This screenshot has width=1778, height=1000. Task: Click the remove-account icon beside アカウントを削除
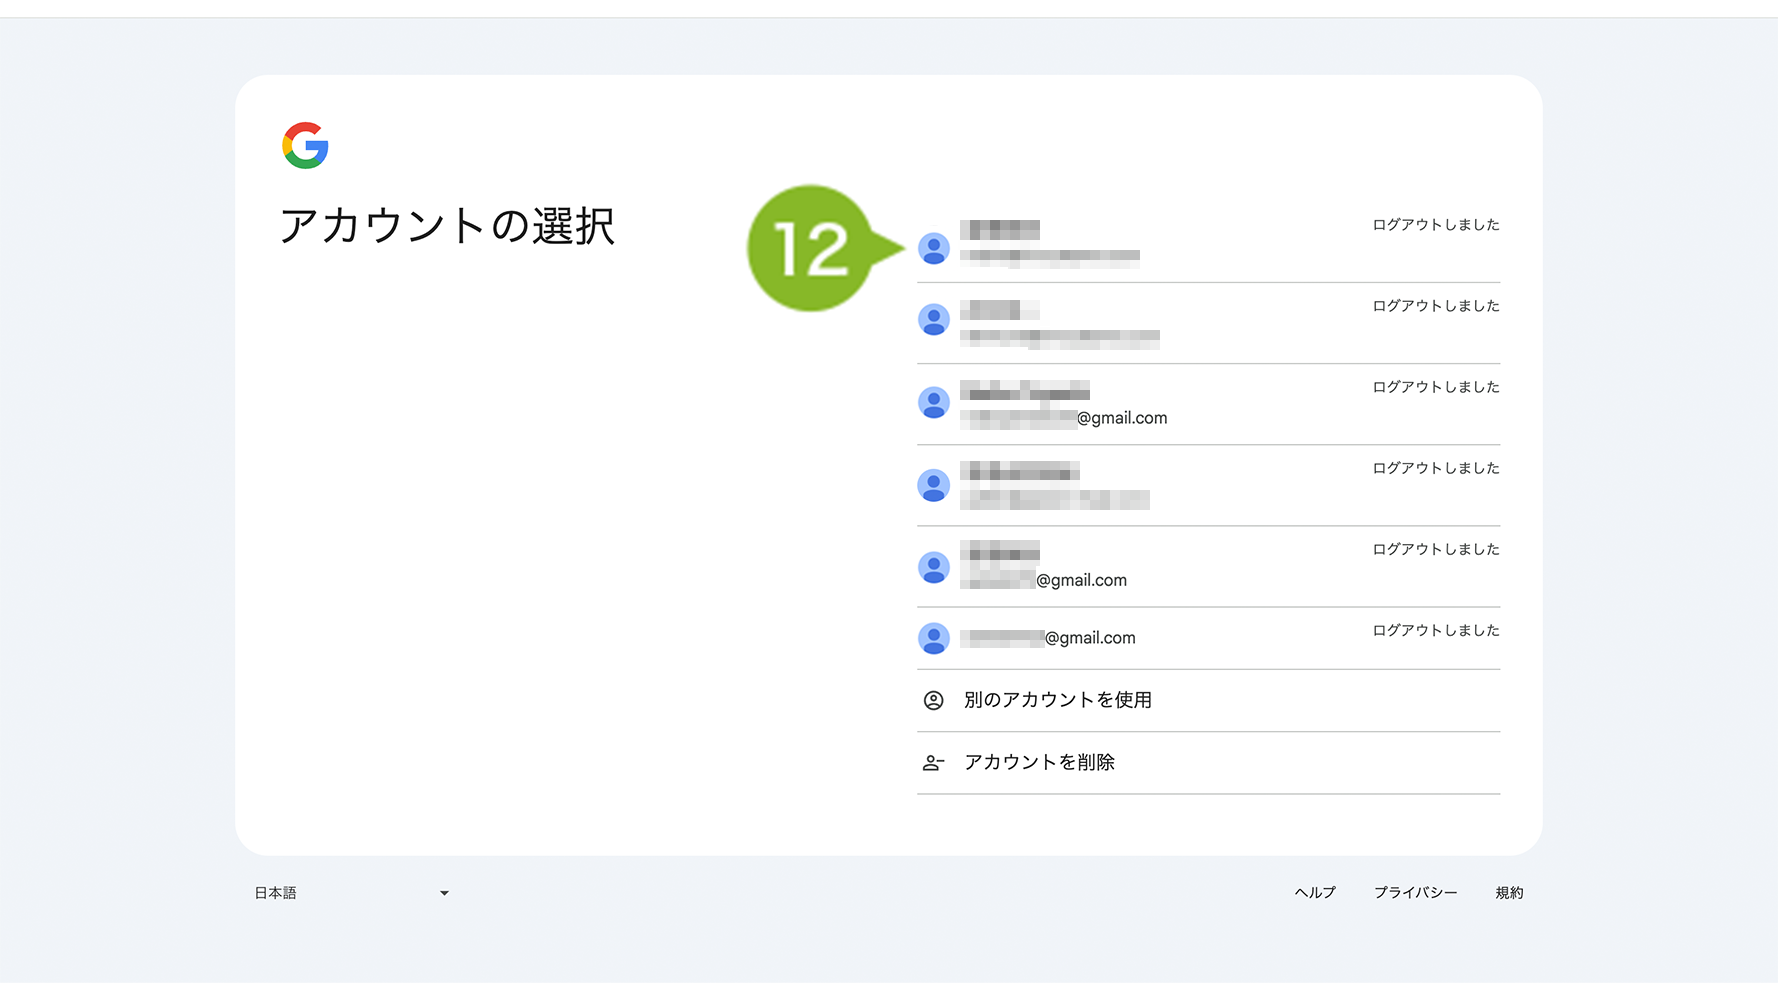pyautogui.click(x=933, y=763)
